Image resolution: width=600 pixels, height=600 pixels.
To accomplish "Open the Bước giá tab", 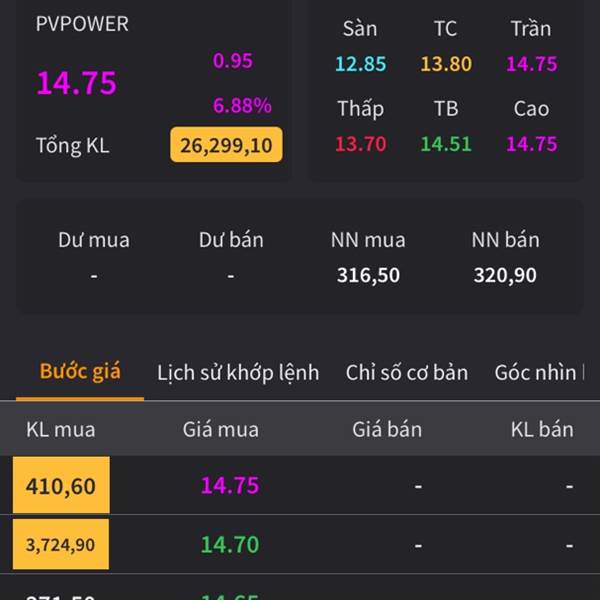I will click(80, 371).
